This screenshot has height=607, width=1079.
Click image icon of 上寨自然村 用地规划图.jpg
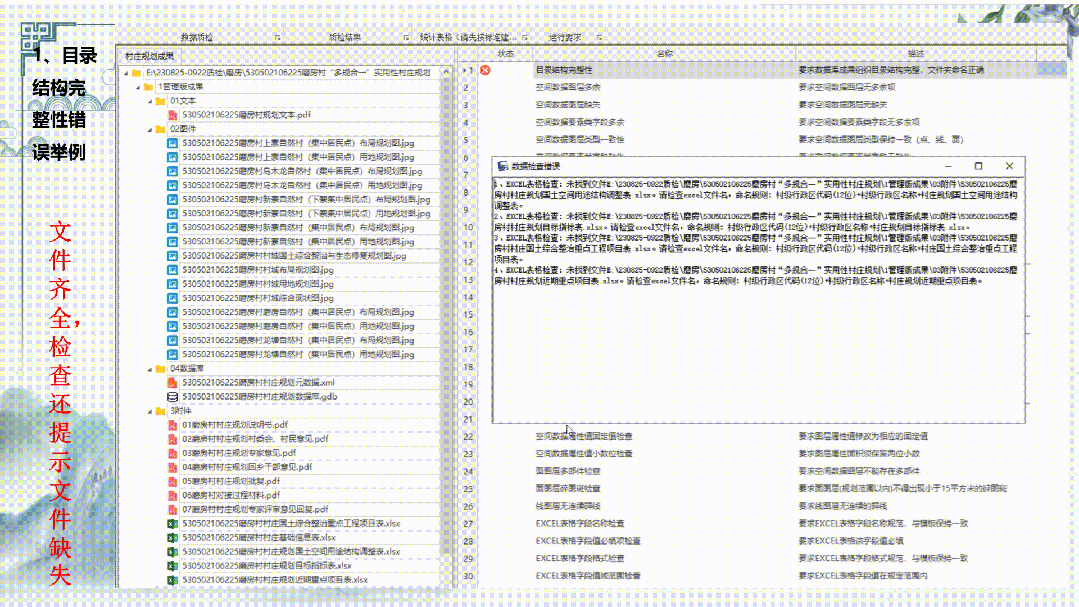(173, 157)
